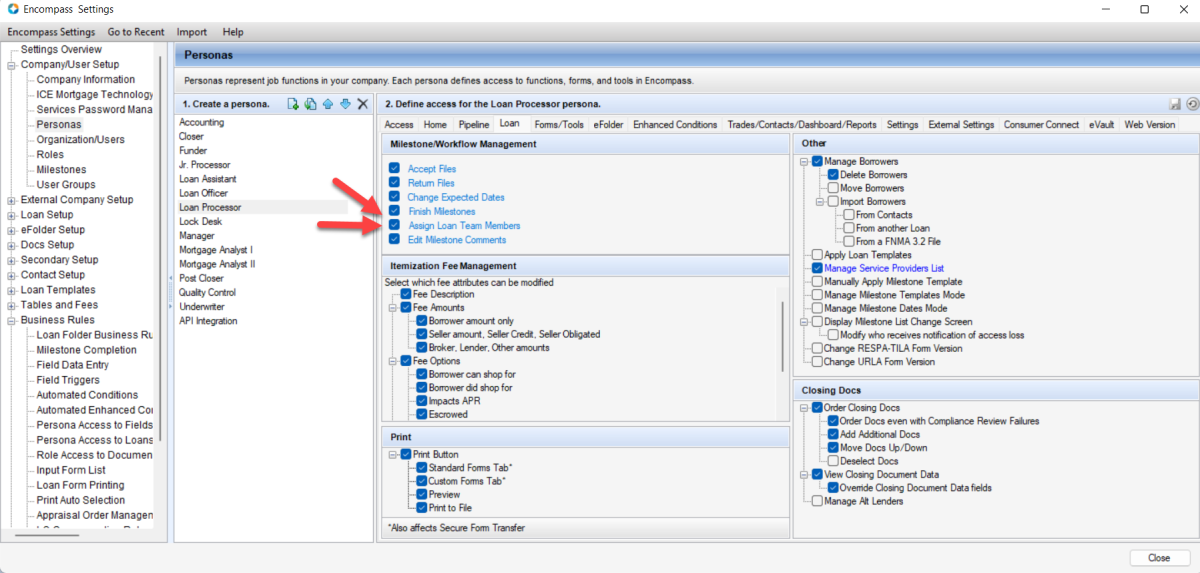Viewport: 1200px width, 573px height.
Task: Select the Underwriter persona in list
Action: click(x=204, y=307)
